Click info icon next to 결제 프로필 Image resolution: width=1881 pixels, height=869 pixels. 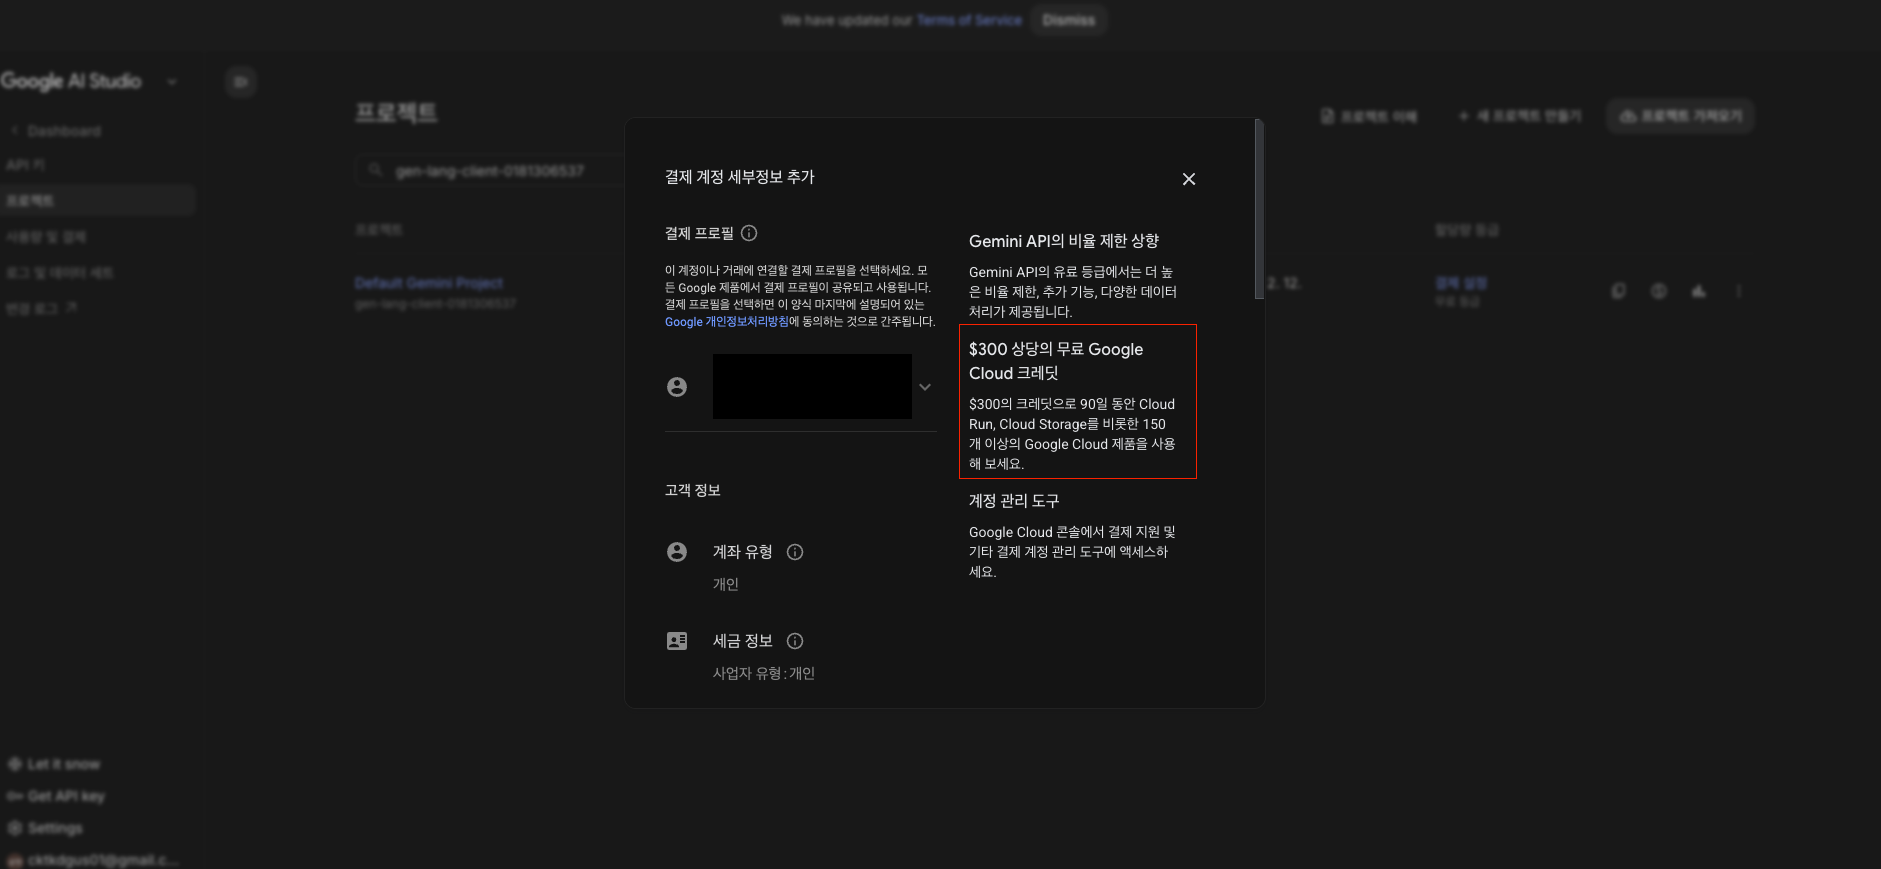[749, 233]
